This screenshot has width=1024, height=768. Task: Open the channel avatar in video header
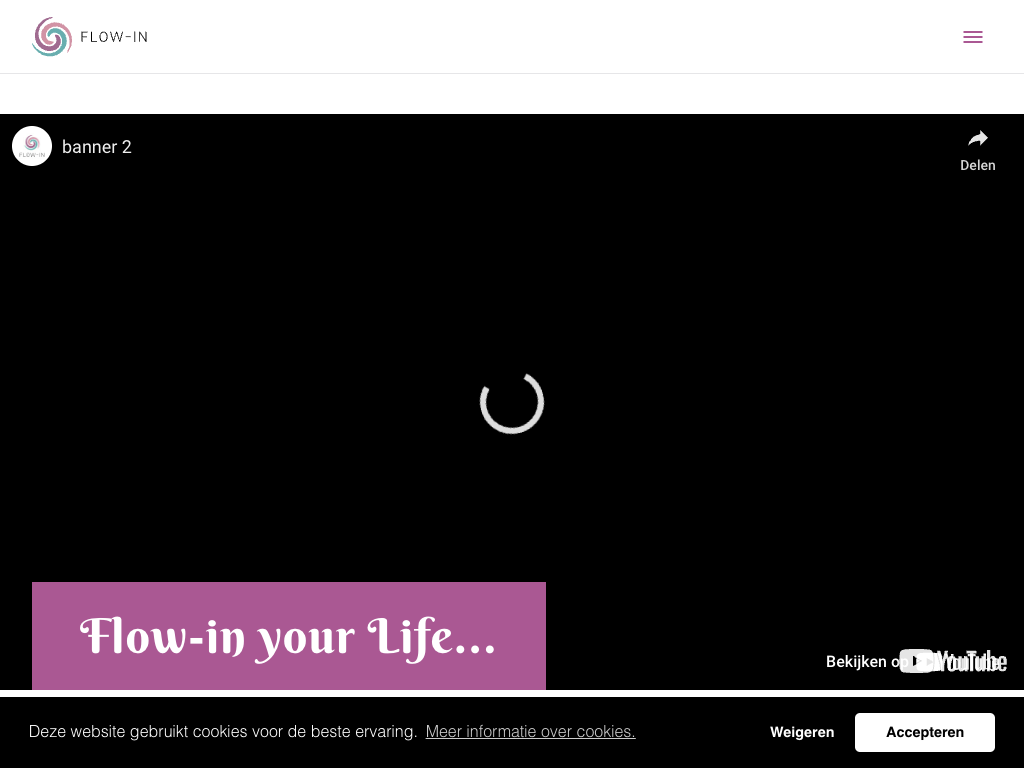32,146
